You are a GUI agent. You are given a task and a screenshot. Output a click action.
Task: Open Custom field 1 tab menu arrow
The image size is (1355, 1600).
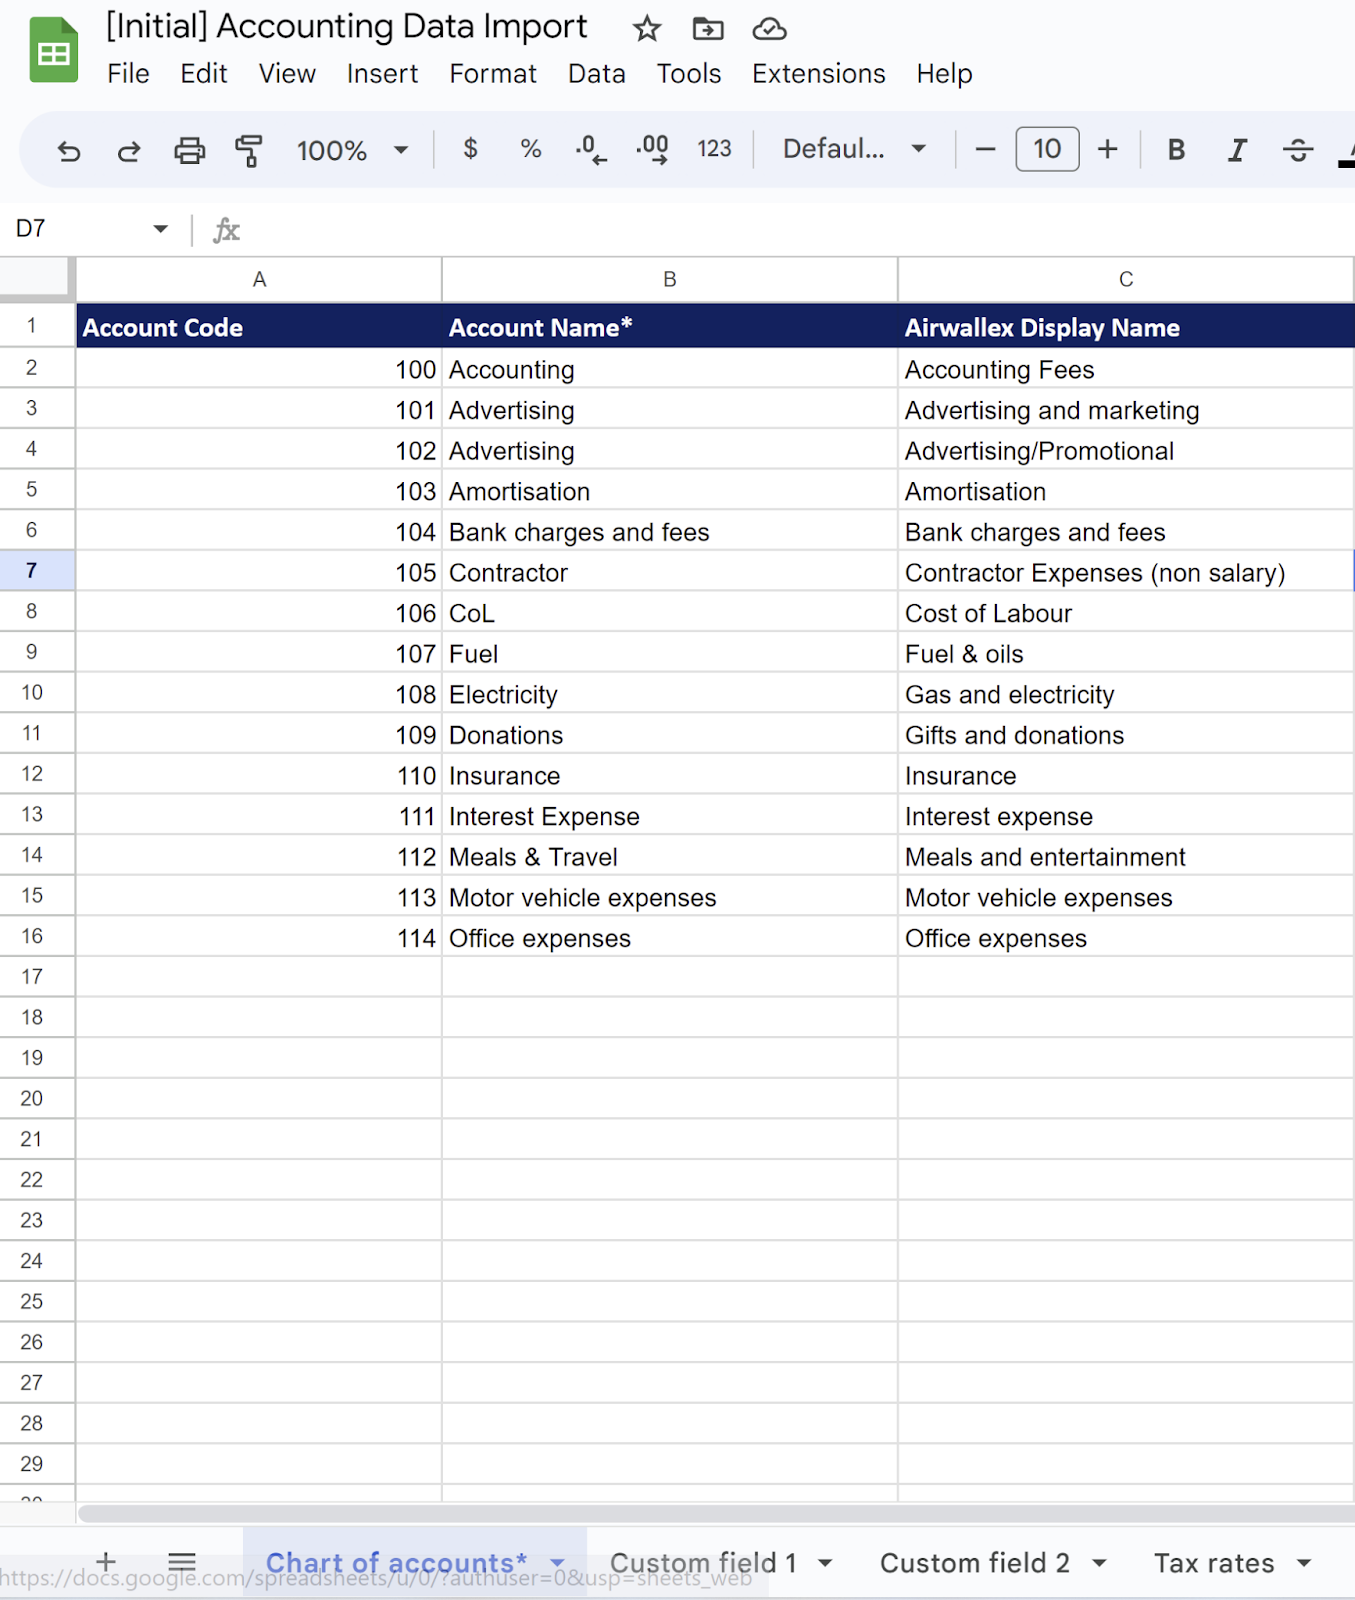click(x=825, y=1563)
